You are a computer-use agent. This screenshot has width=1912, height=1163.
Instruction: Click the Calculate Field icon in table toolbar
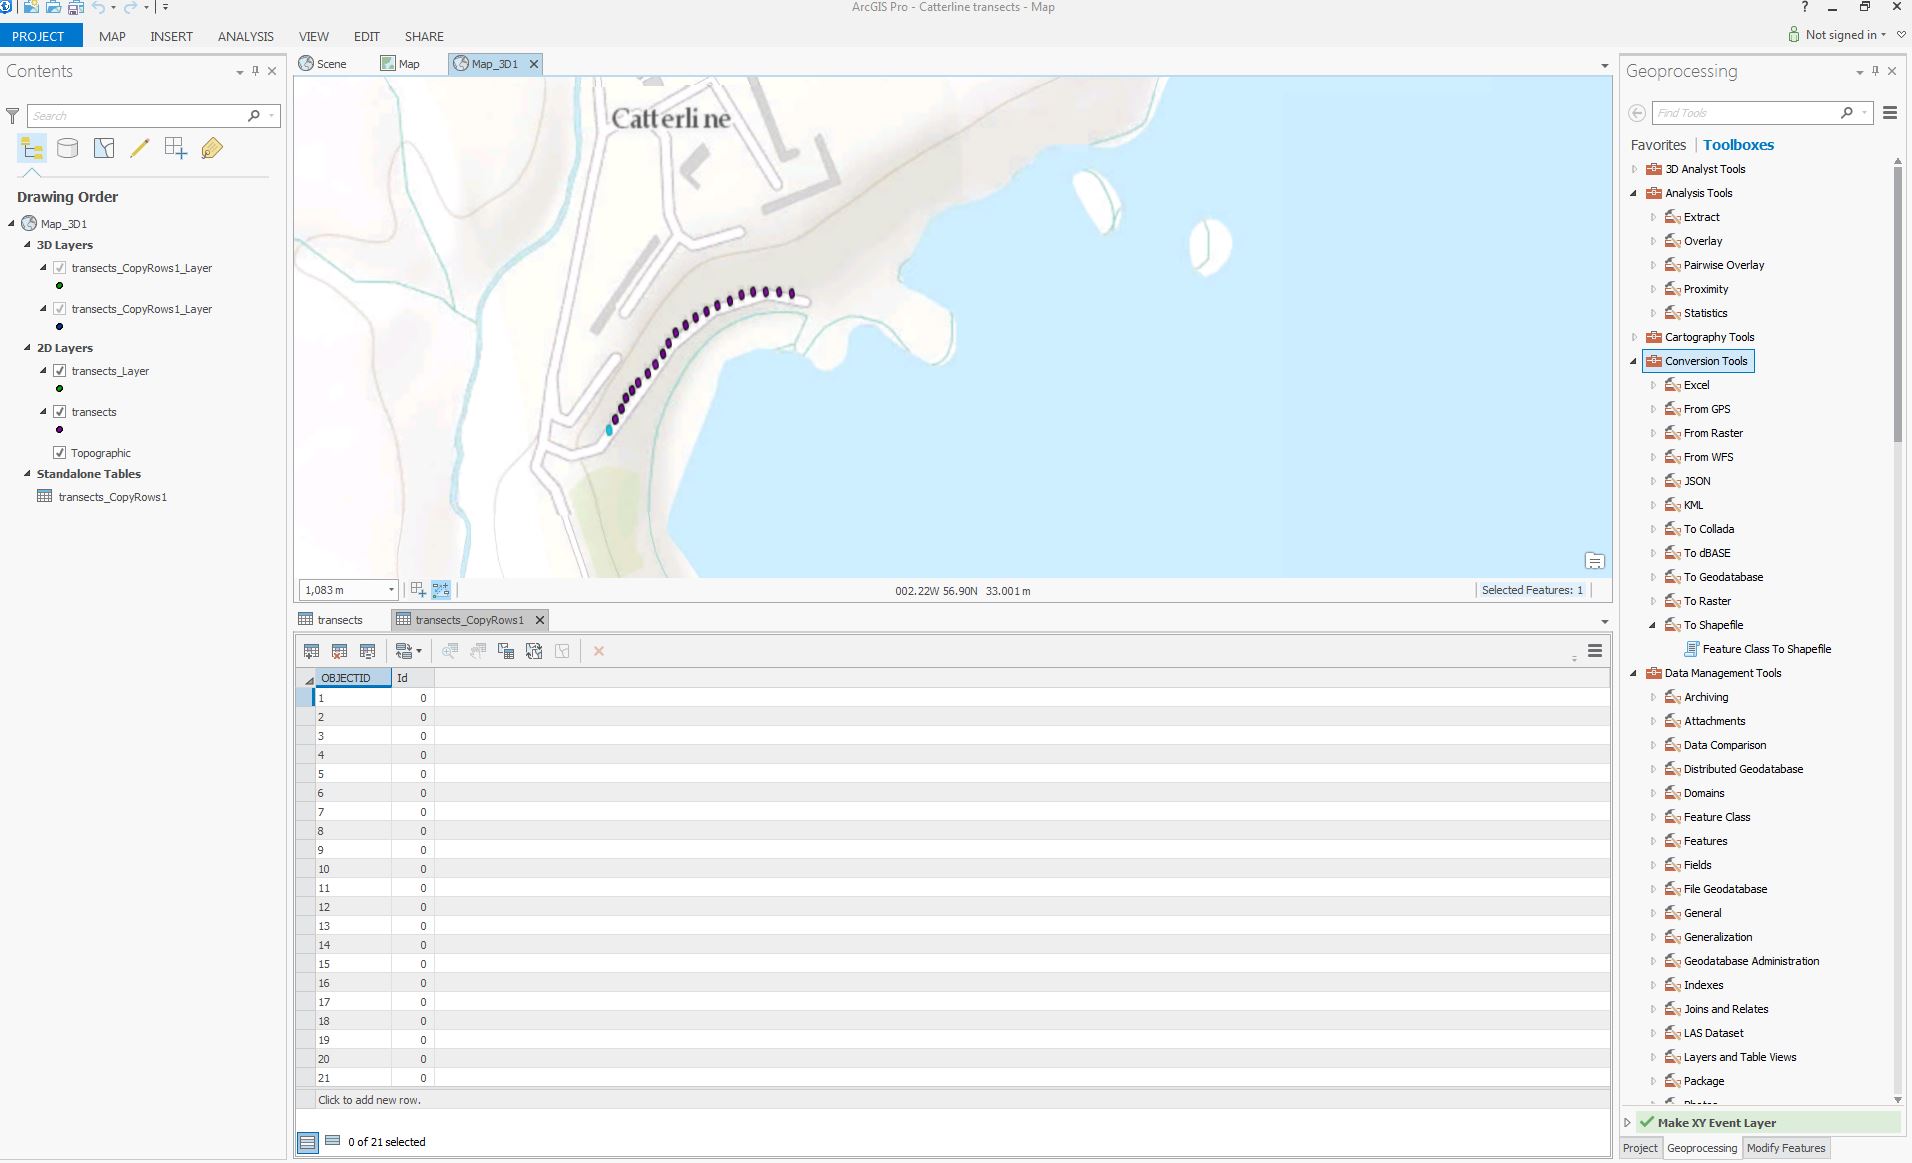pyautogui.click(x=367, y=651)
